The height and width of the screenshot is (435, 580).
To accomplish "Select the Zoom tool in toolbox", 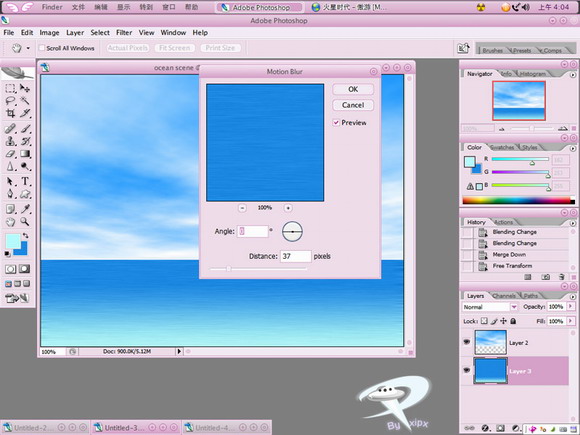I will 25,222.
